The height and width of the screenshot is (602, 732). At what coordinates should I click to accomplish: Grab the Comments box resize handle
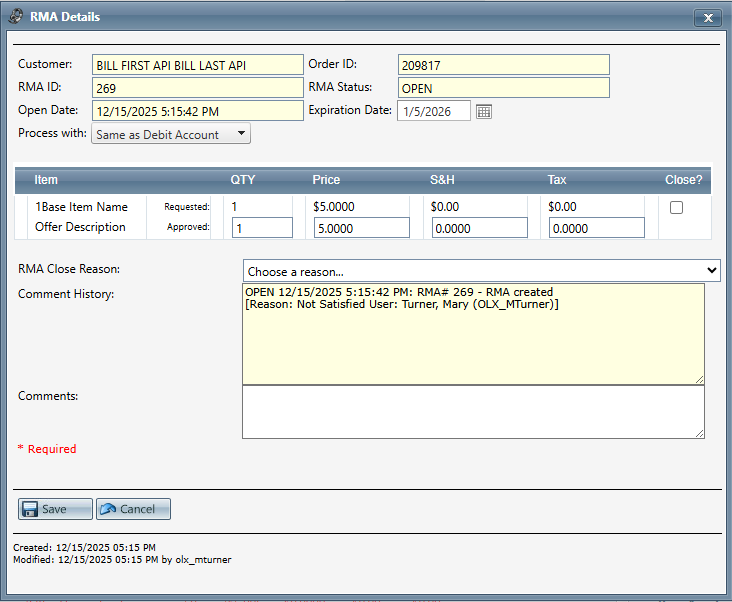(699, 433)
